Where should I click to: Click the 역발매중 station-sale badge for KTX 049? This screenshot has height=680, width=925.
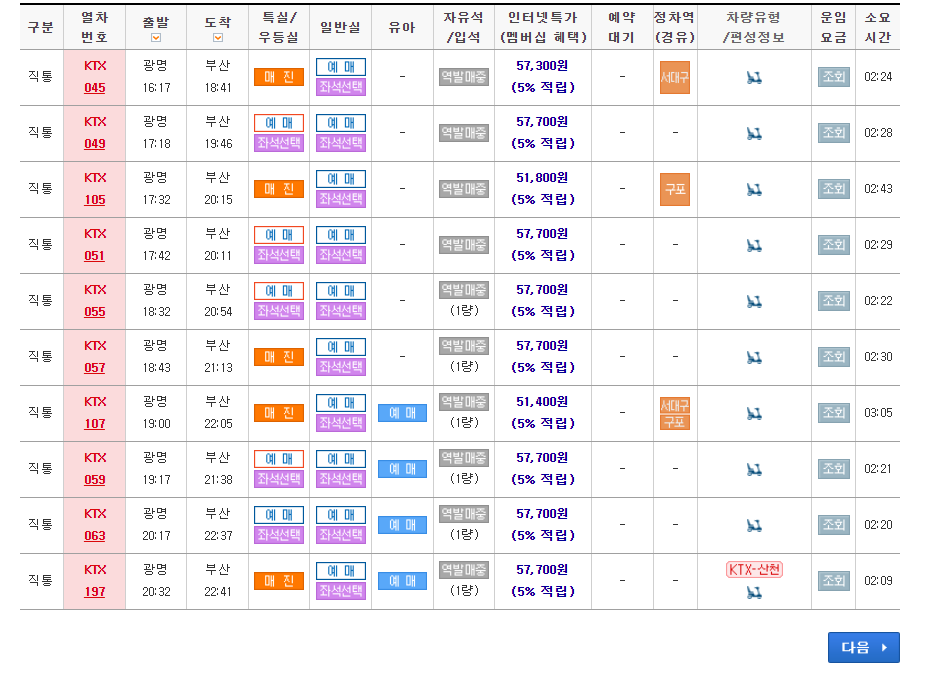462,131
